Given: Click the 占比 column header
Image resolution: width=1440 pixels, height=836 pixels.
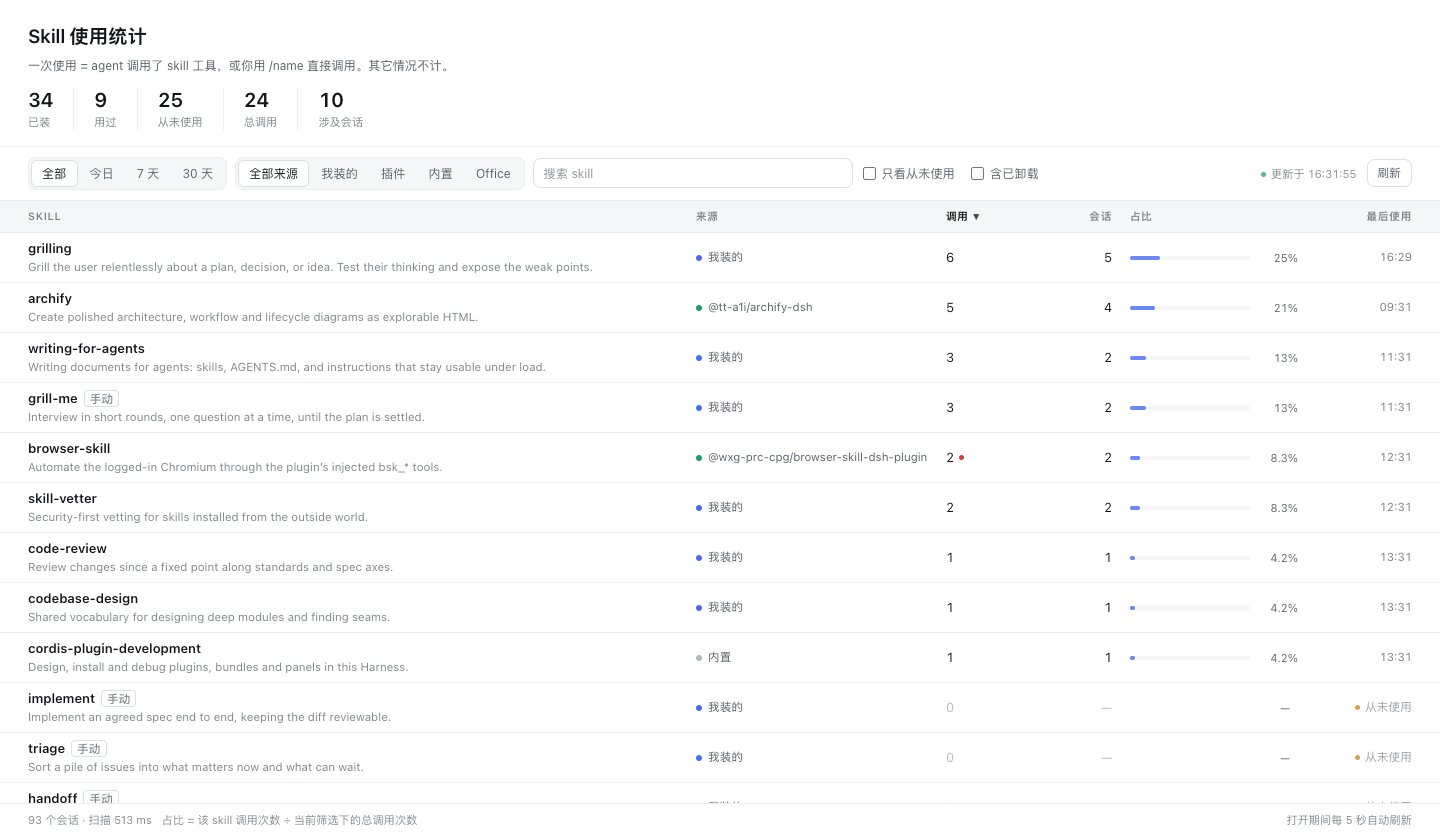Looking at the screenshot, I should tap(1141, 216).
